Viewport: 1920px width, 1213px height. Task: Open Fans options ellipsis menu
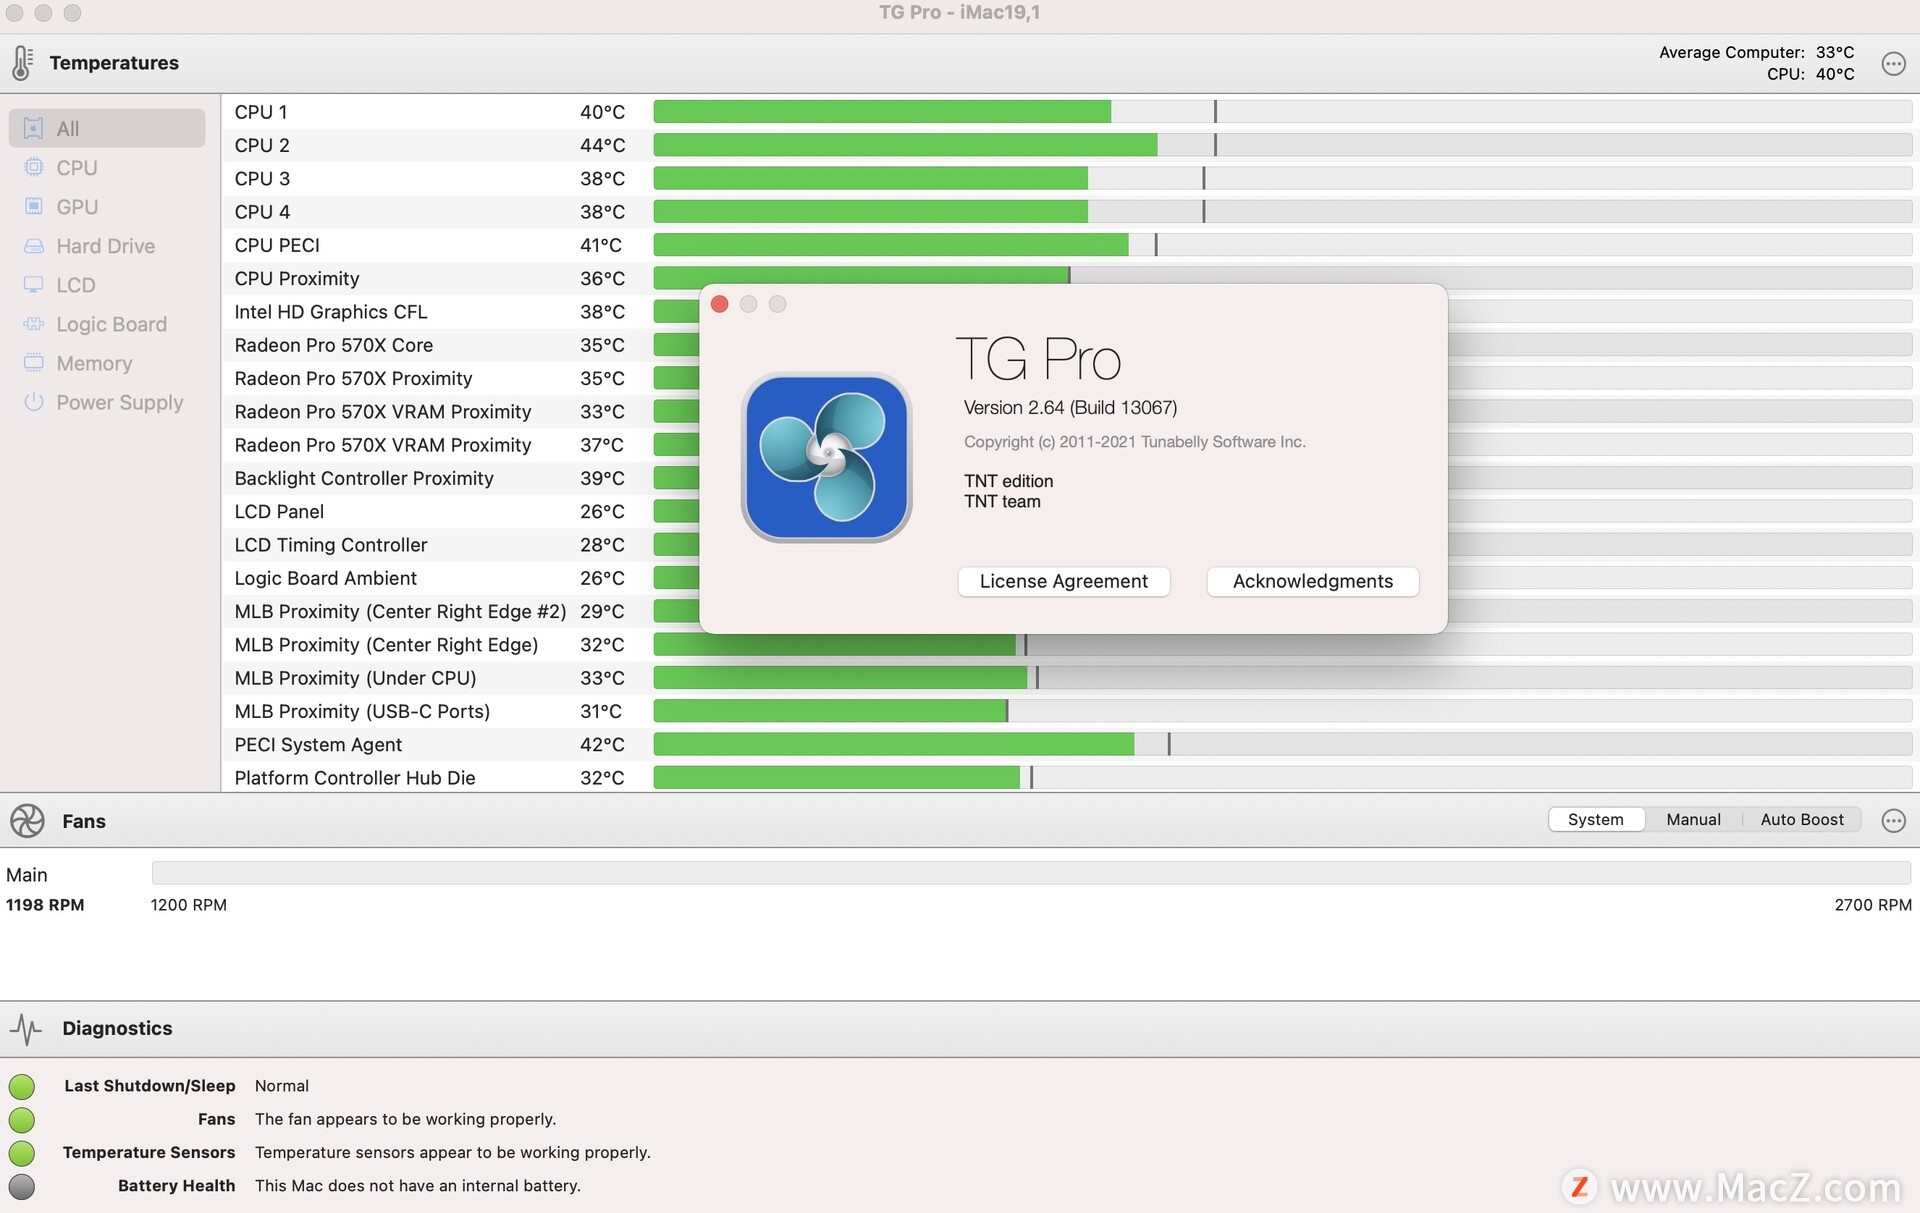click(1893, 820)
